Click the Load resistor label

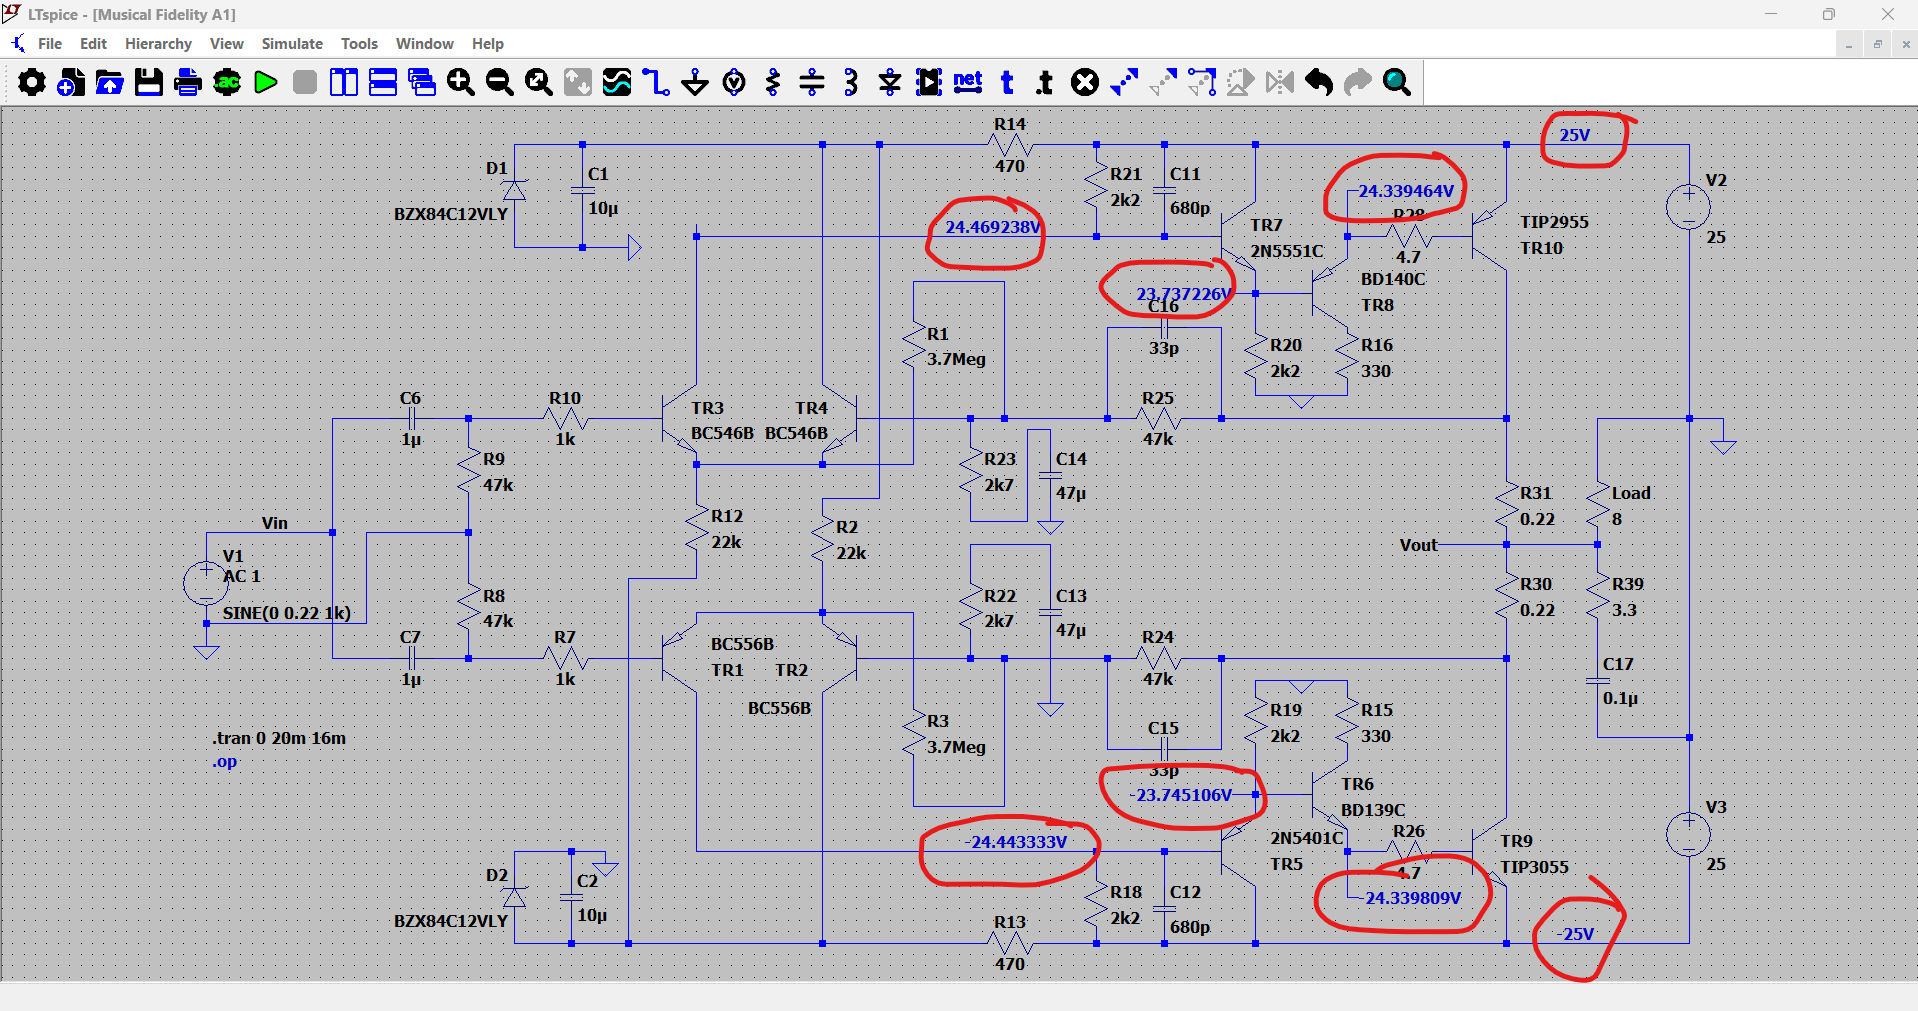[1631, 493]
